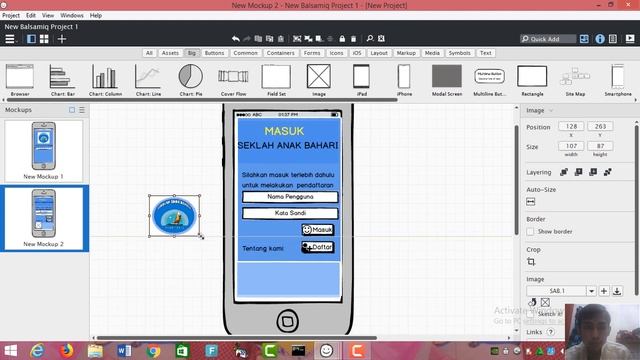Pick the Chart: Column control

pos(105,80)
